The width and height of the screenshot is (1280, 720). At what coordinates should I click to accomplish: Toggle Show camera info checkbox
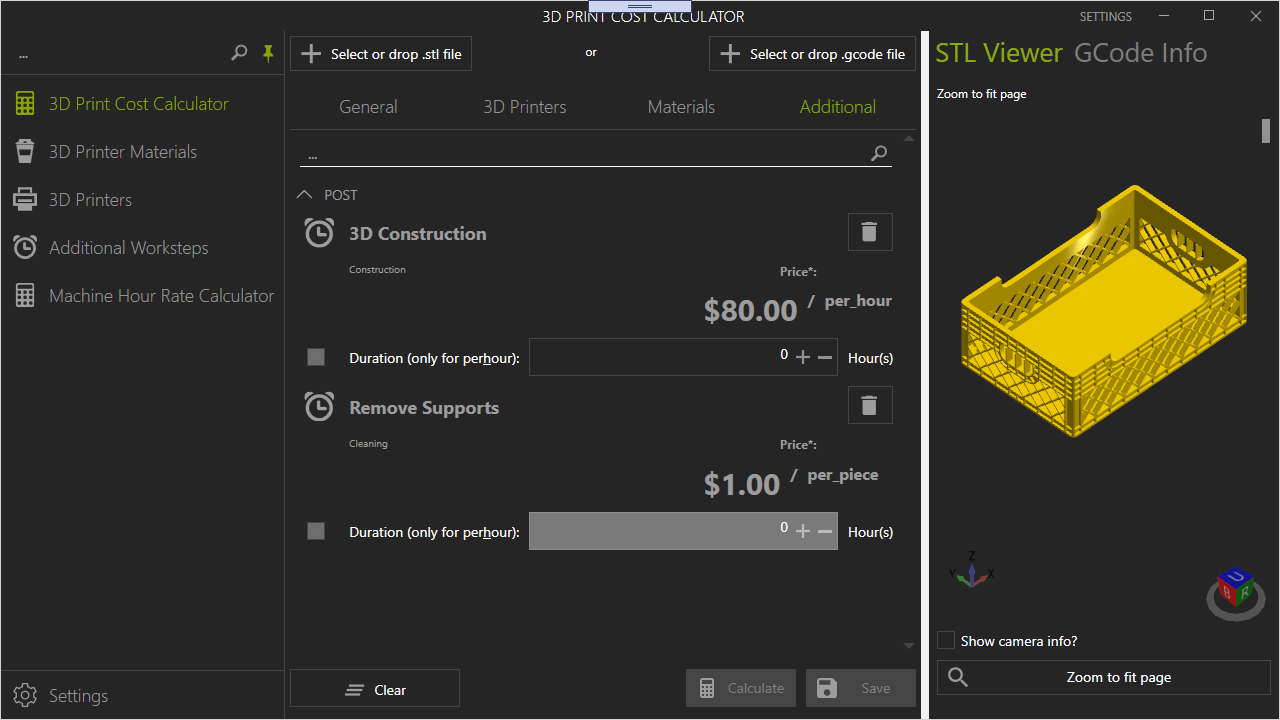click(946, 640)
